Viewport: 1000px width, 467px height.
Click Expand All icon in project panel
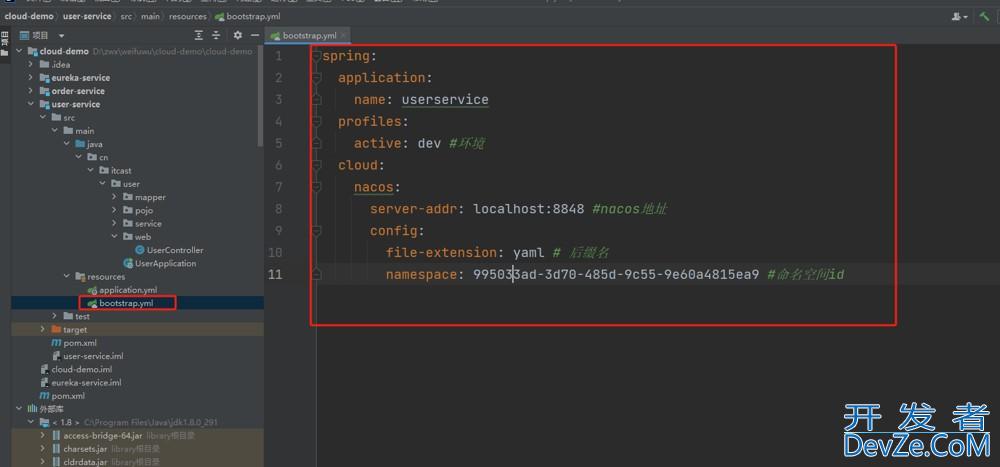[199, 35]
